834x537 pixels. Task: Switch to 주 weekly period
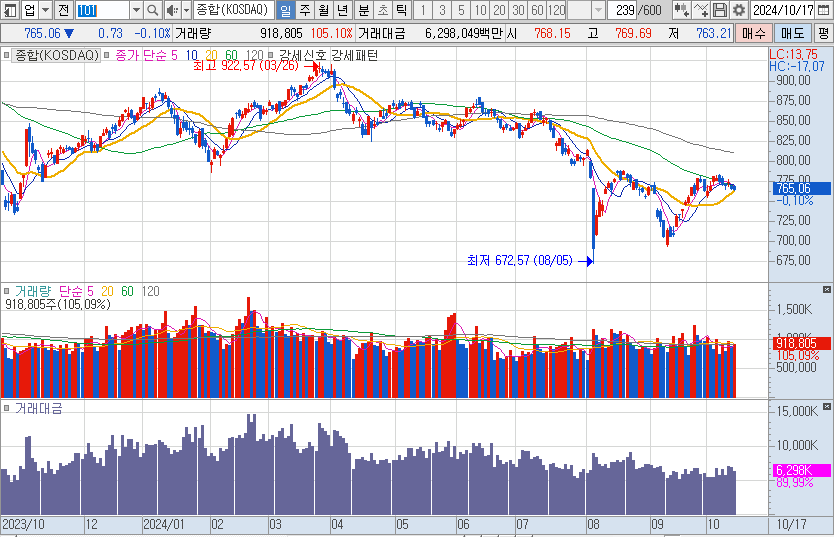[x=305, y=10]
